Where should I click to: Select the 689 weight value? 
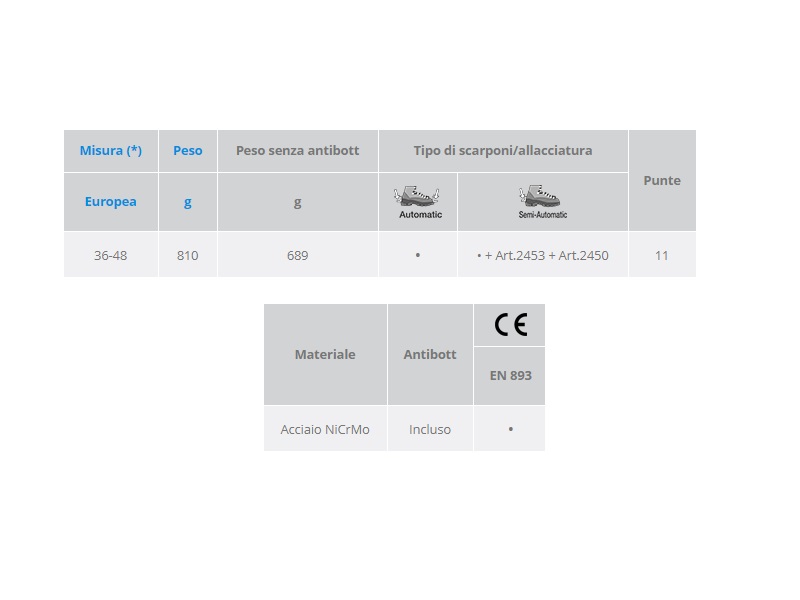coord(297,255)
